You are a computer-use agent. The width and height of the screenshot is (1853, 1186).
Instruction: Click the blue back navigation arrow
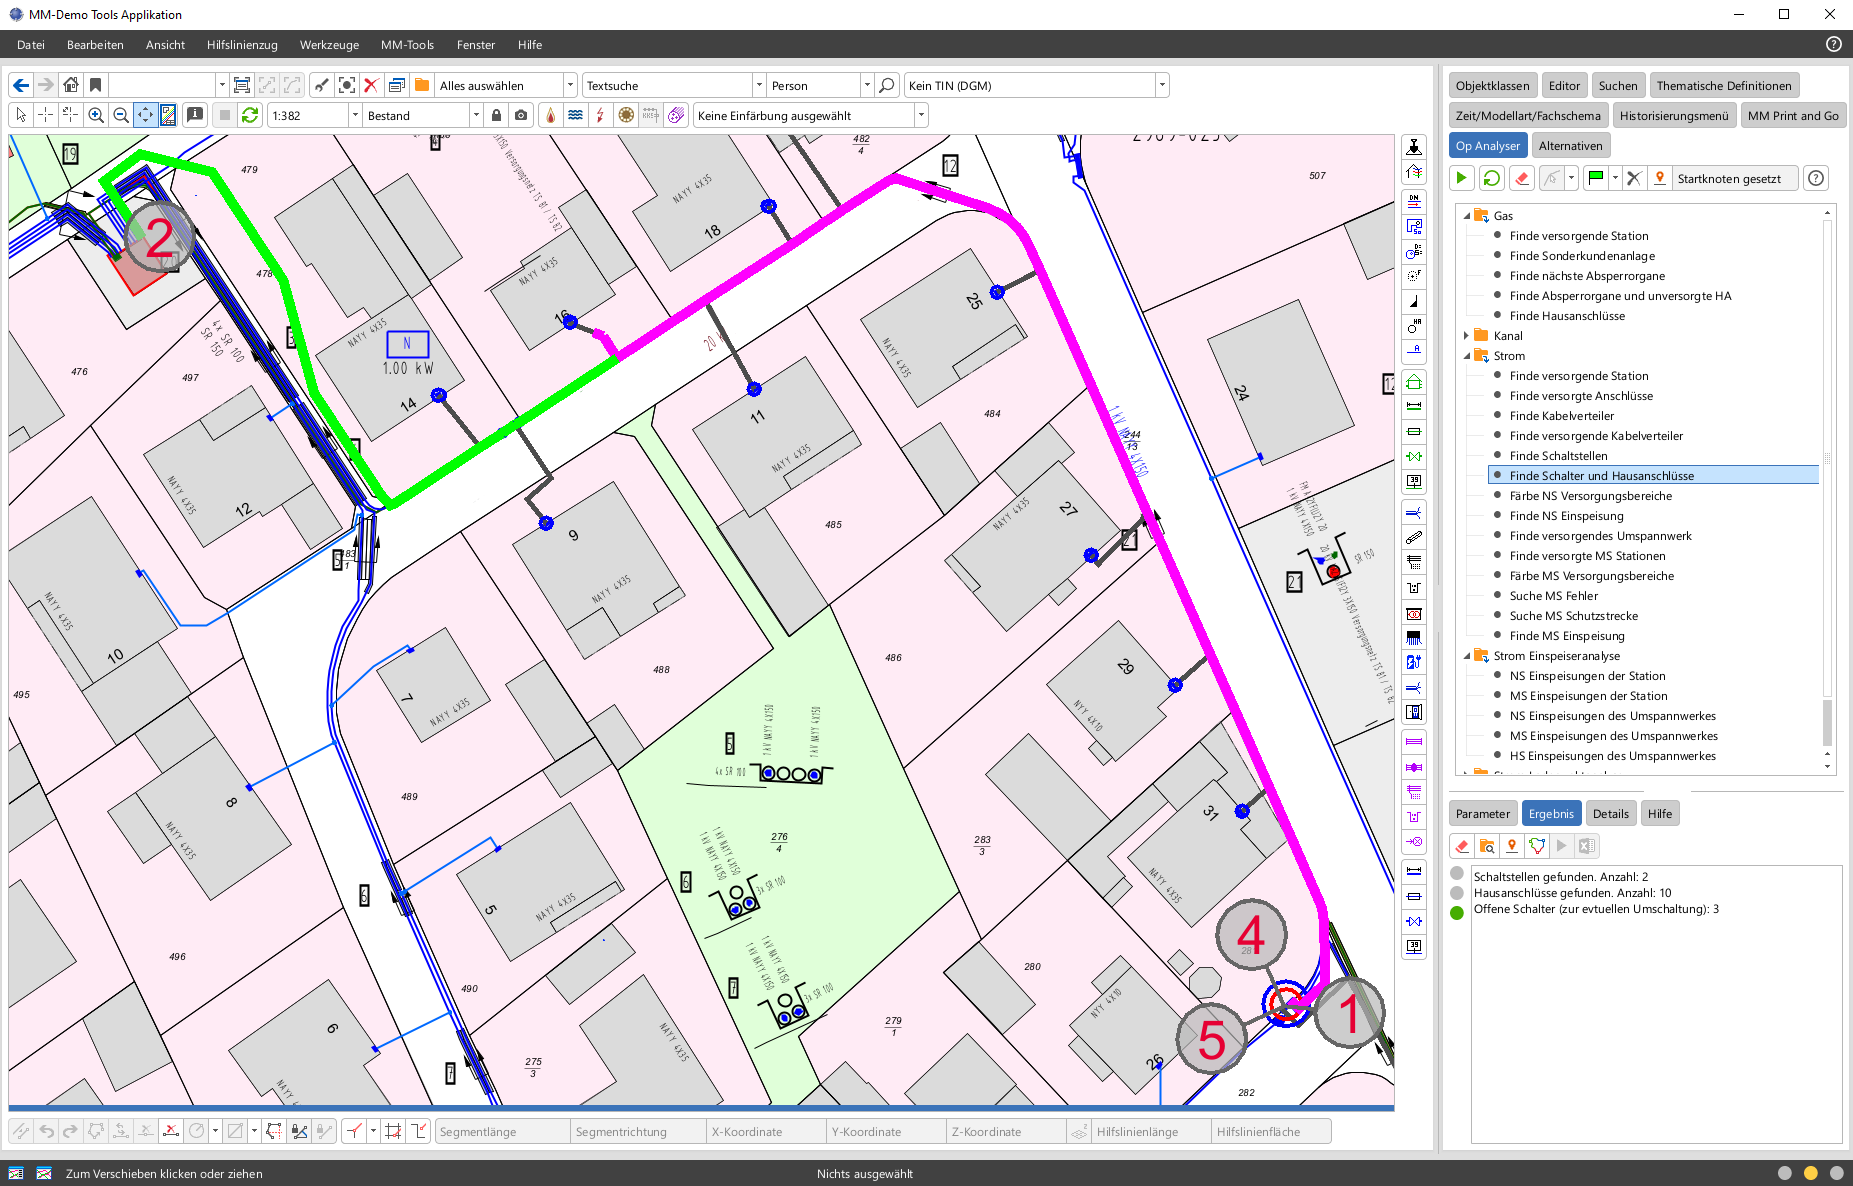[21, 85]
